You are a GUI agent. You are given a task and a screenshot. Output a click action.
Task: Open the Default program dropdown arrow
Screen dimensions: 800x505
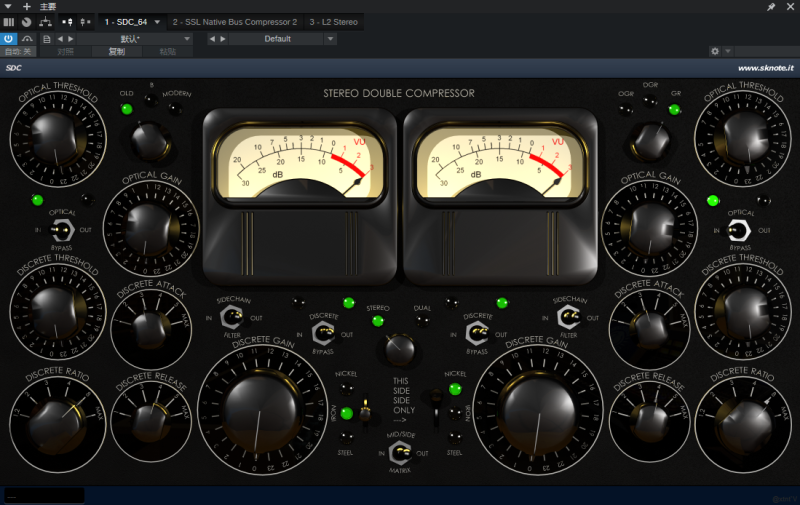331,39
